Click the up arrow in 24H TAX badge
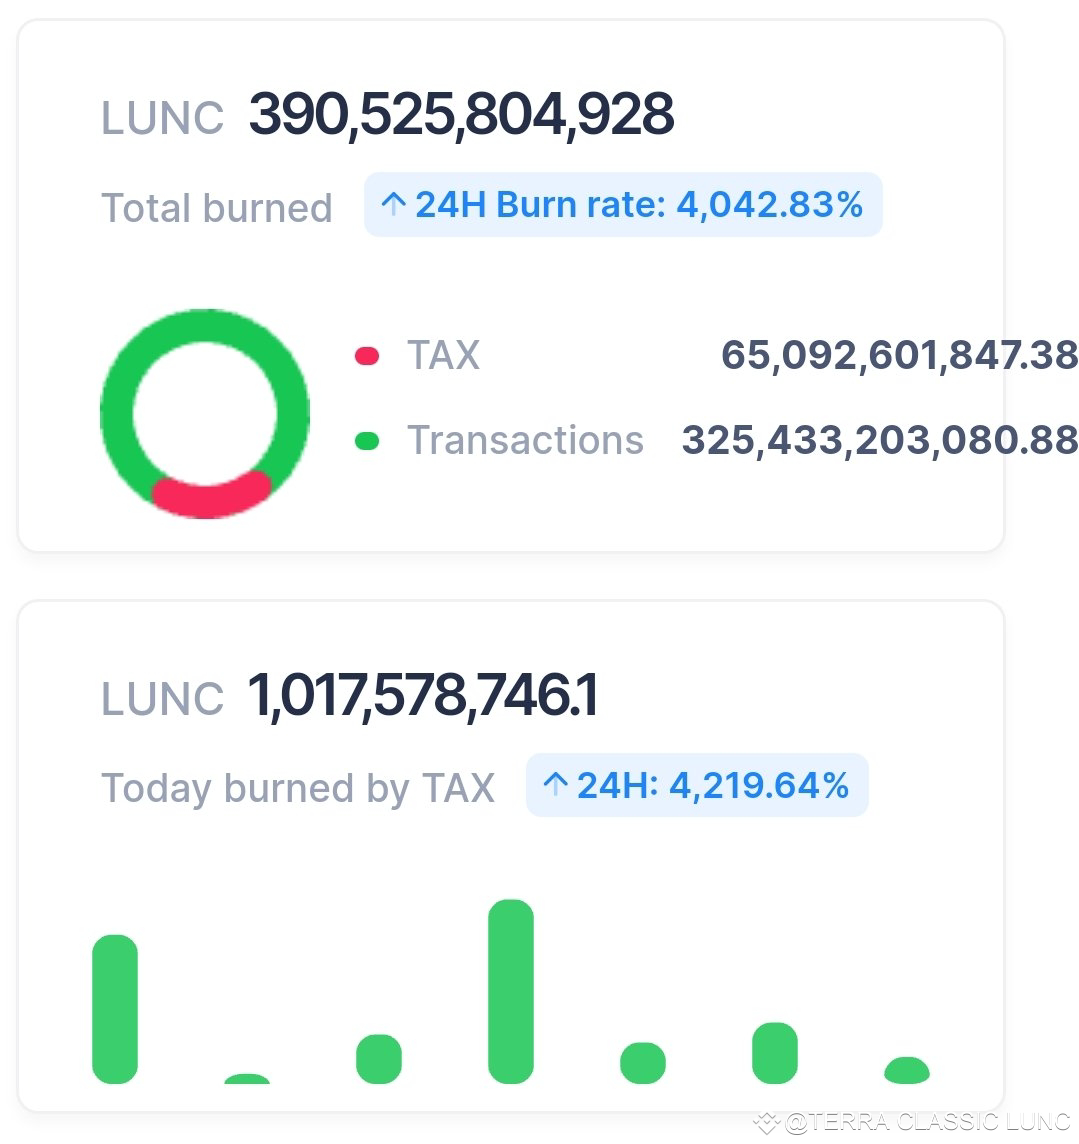1079x1144 pixels. tap(555, 785)
